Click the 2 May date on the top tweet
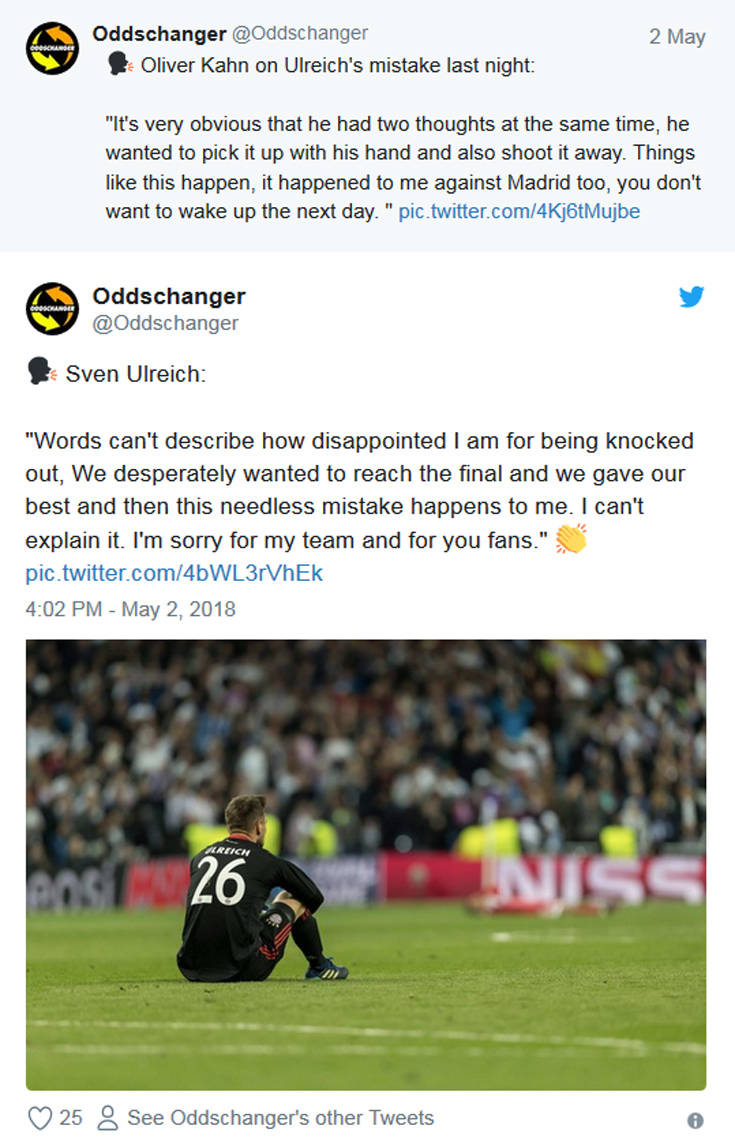The width and height of the screenshot is (735, 1148). tap(677, 37)
